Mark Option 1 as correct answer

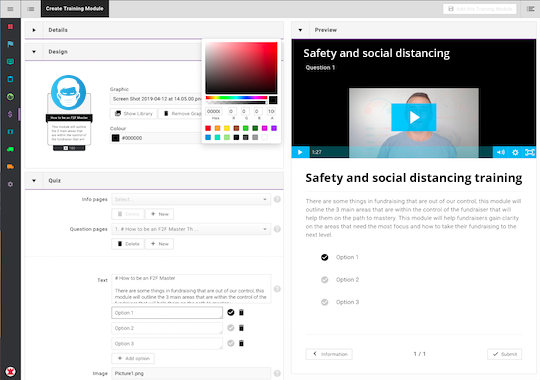pos(231,312)
